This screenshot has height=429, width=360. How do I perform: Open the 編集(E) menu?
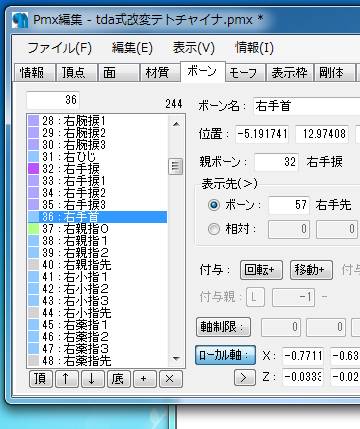coord(132,48)
